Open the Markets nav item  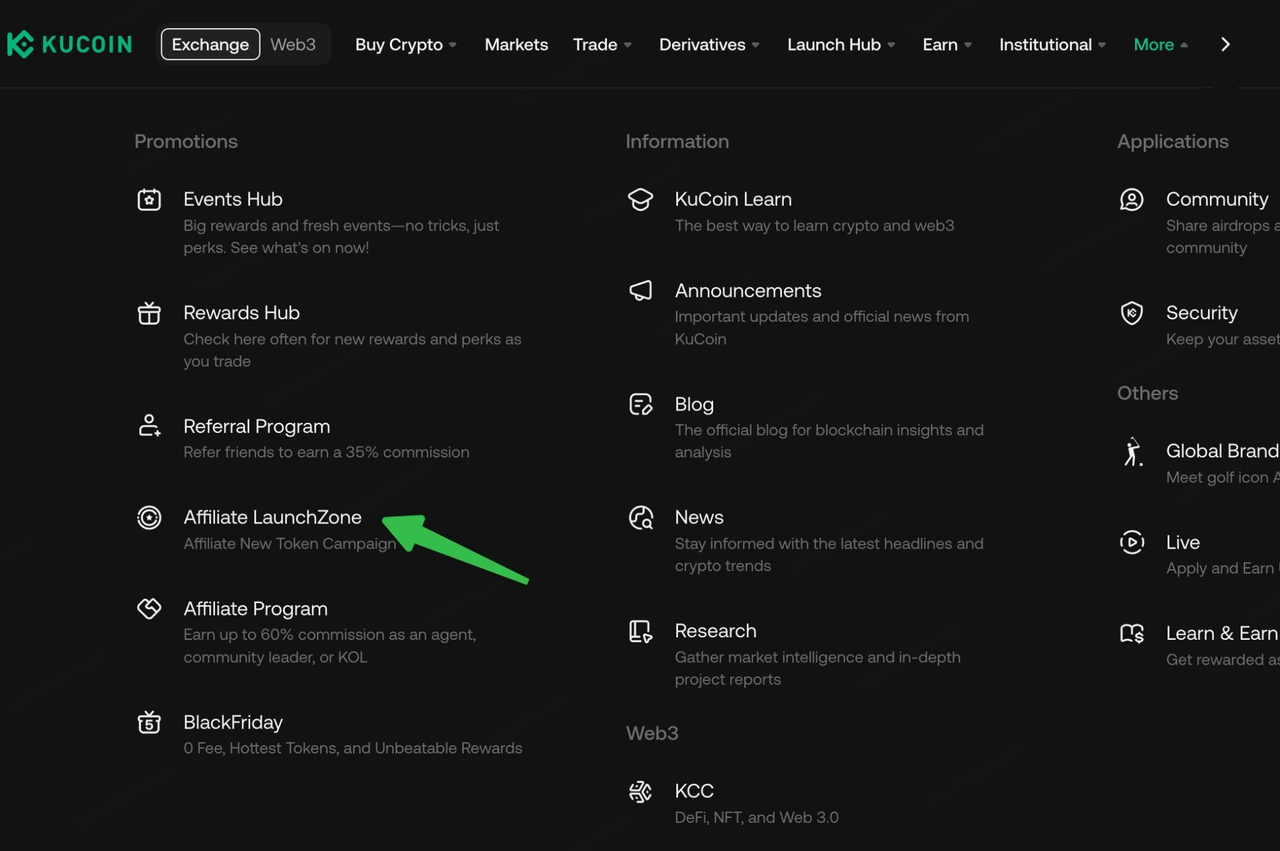(516, 45)
